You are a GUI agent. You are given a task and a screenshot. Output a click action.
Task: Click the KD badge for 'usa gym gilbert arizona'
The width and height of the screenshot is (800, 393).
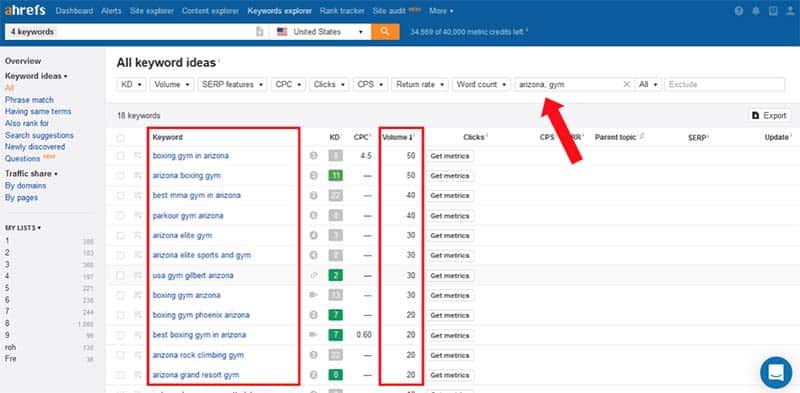[x=335, y=275]
